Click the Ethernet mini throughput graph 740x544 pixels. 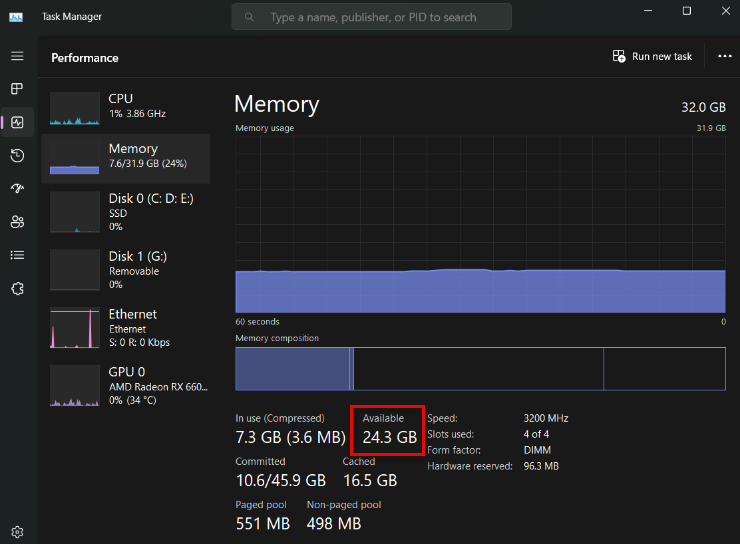coord(75,328)
